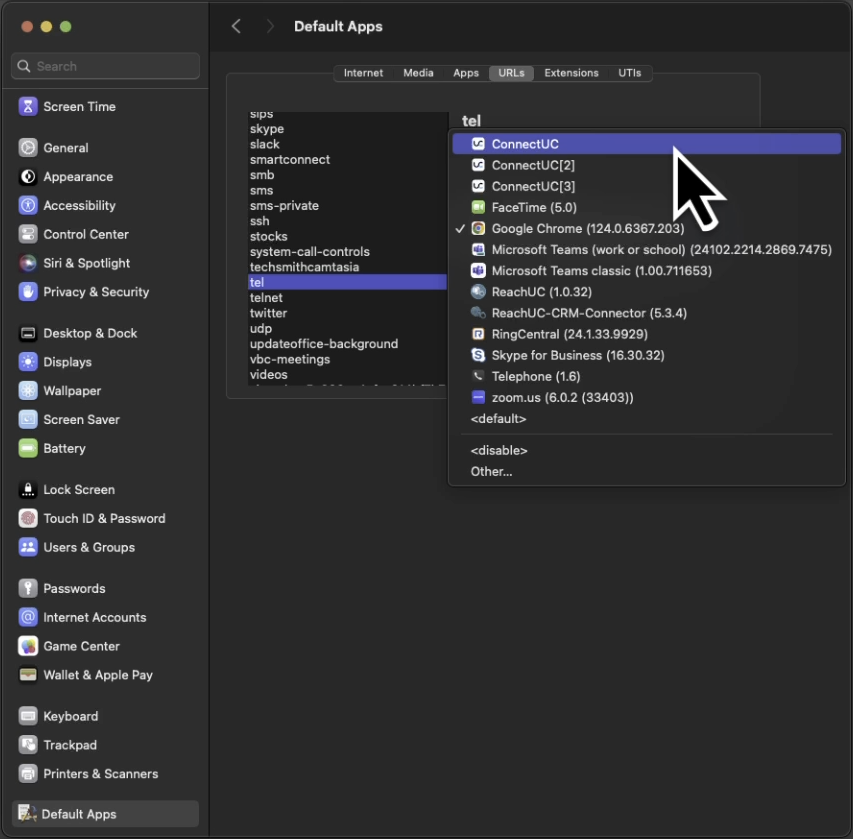Select the vbc-meetings URL scheme
Viewport: 853px width, 839px height.
[347, 359]
